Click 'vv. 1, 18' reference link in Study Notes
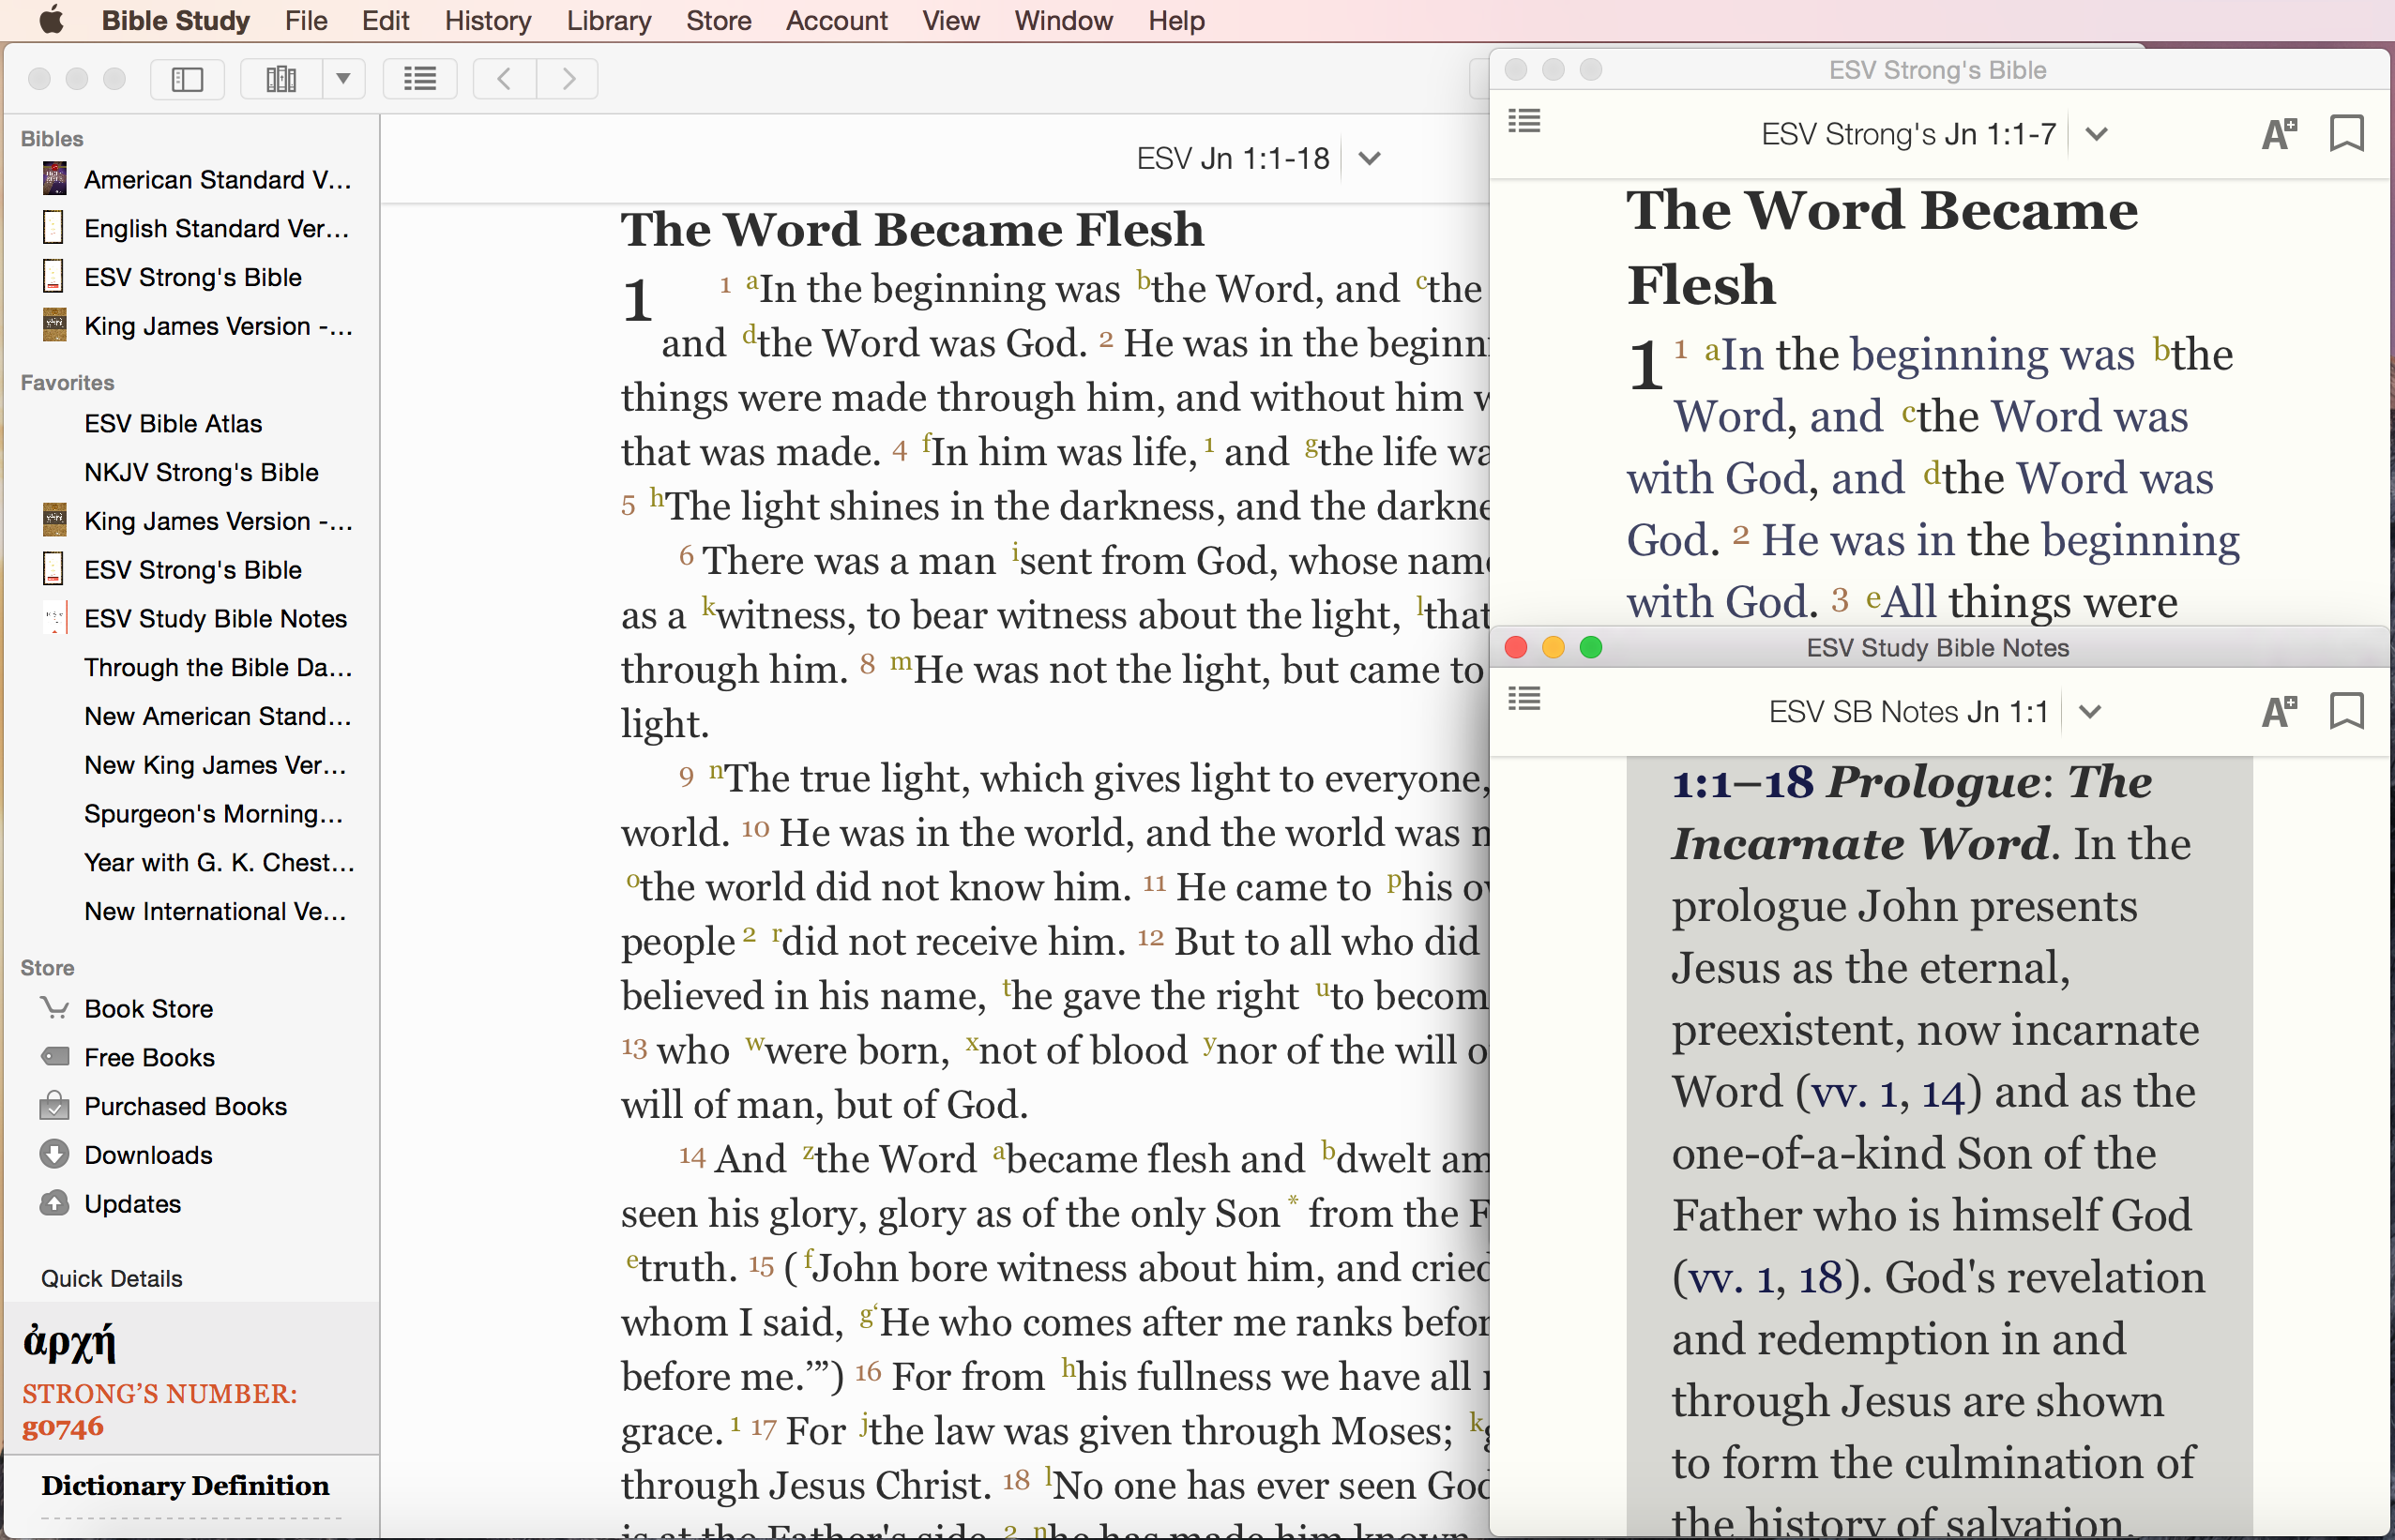The width and height of the screenshot is (2395, 1540). click(1765, 1278)
